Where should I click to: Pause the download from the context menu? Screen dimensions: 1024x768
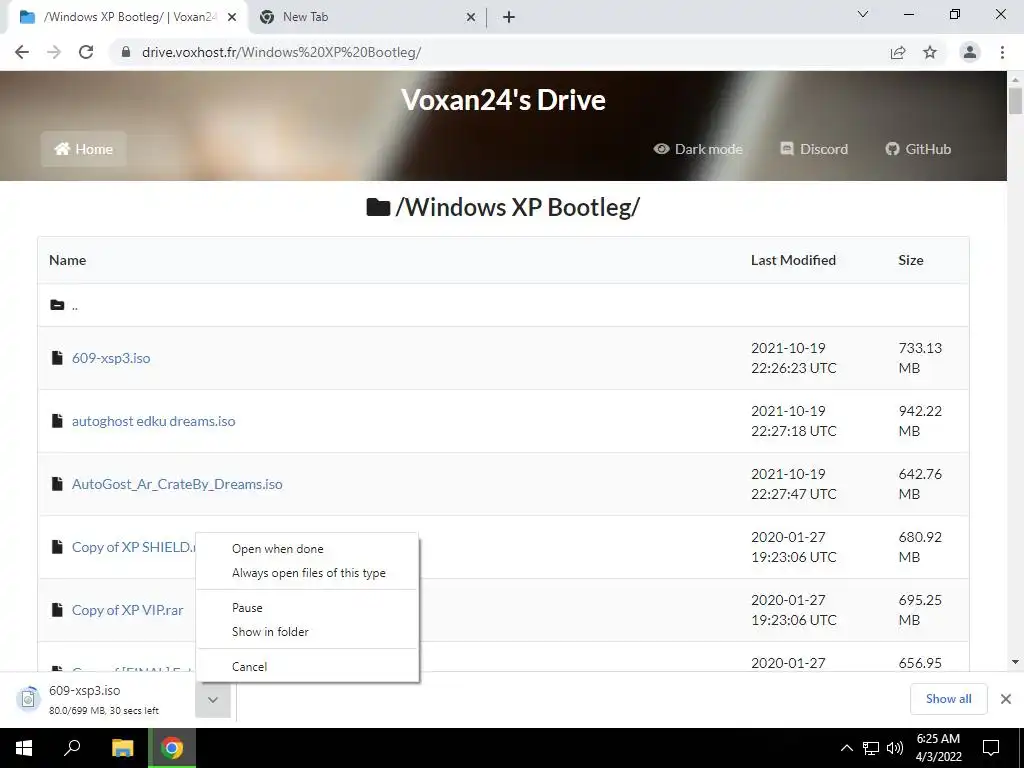coord(307,607)
